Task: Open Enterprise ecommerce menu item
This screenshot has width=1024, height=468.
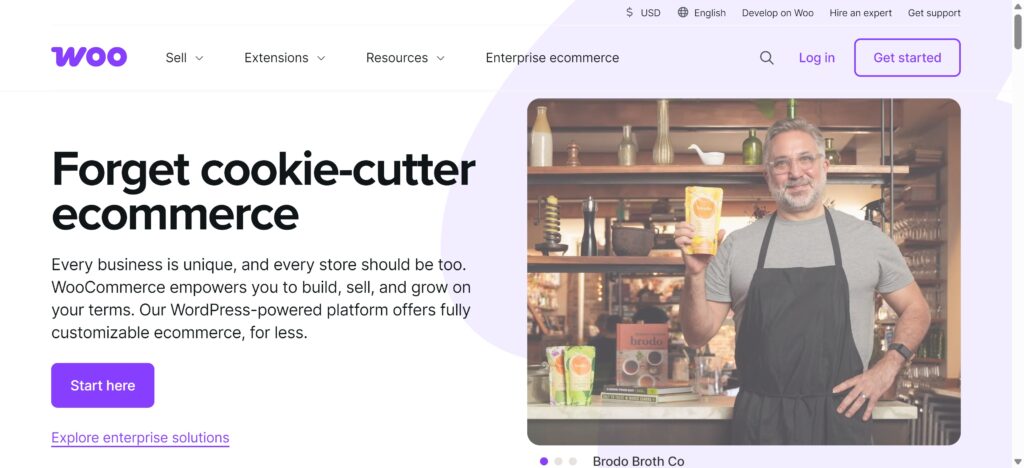Action: point(552,58)
